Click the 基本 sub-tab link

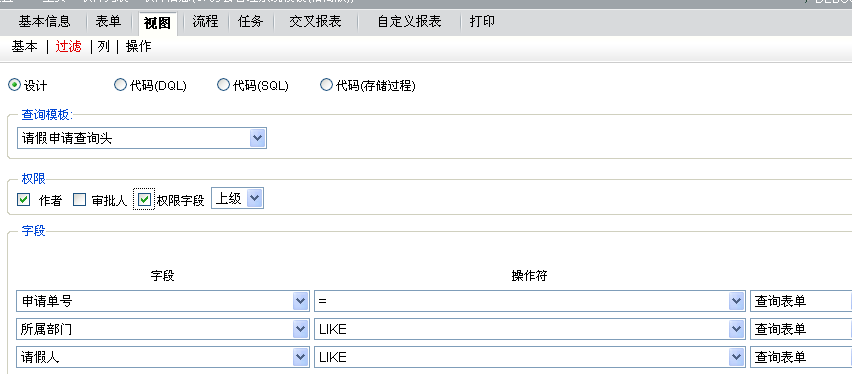point(24,47)
